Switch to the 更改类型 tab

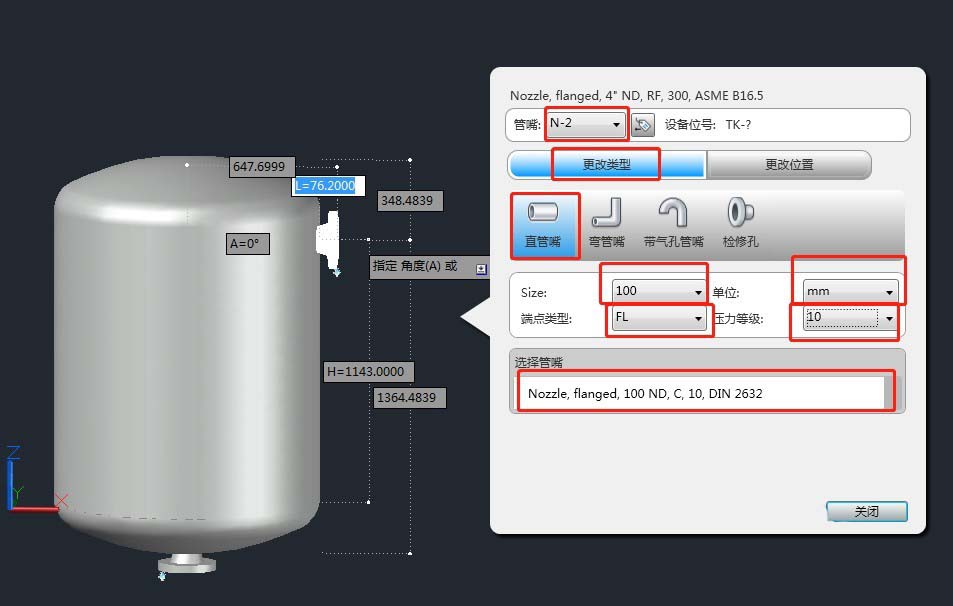point(607,165)
